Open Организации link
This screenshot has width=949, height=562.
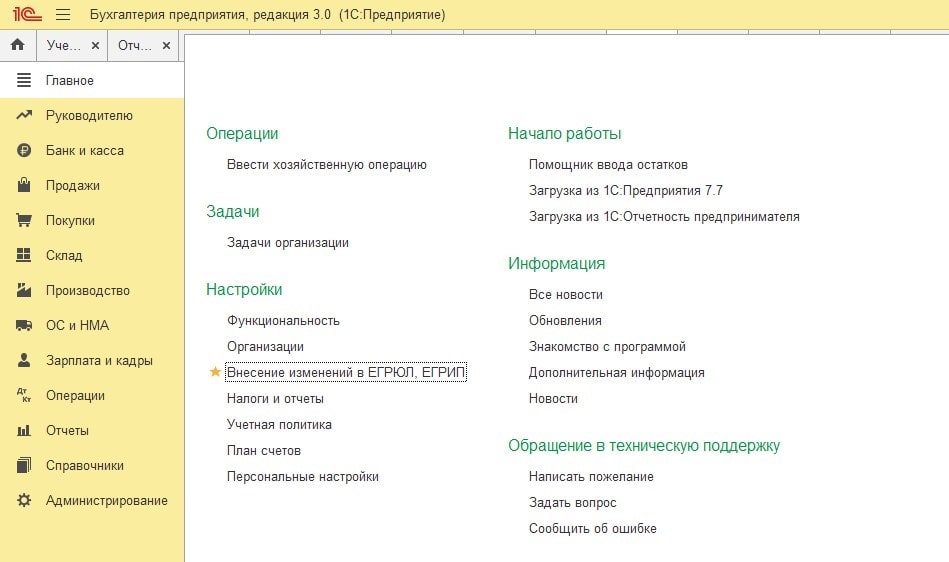pyautogui.click(x=265, y=347)
